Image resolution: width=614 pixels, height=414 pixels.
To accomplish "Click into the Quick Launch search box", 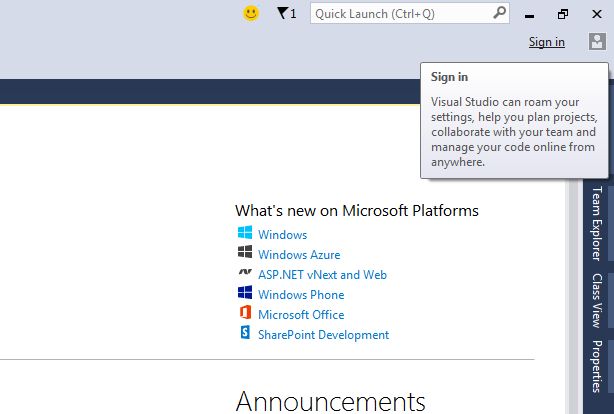I will (410, 14).
